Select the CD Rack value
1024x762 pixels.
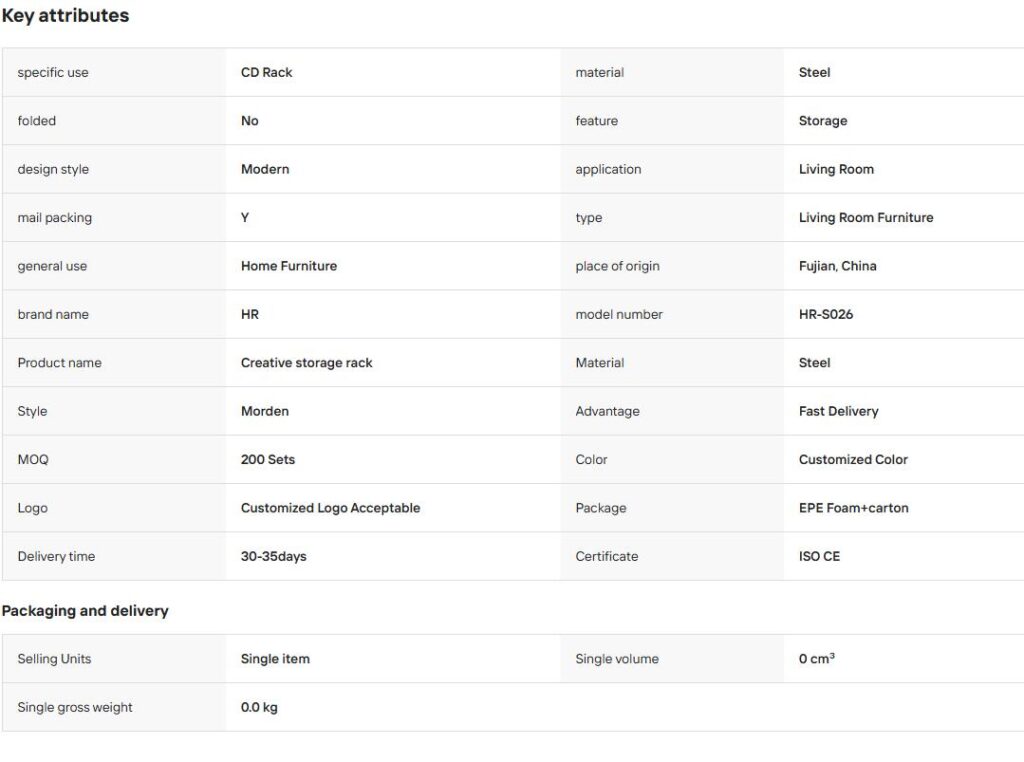(266, 72)
